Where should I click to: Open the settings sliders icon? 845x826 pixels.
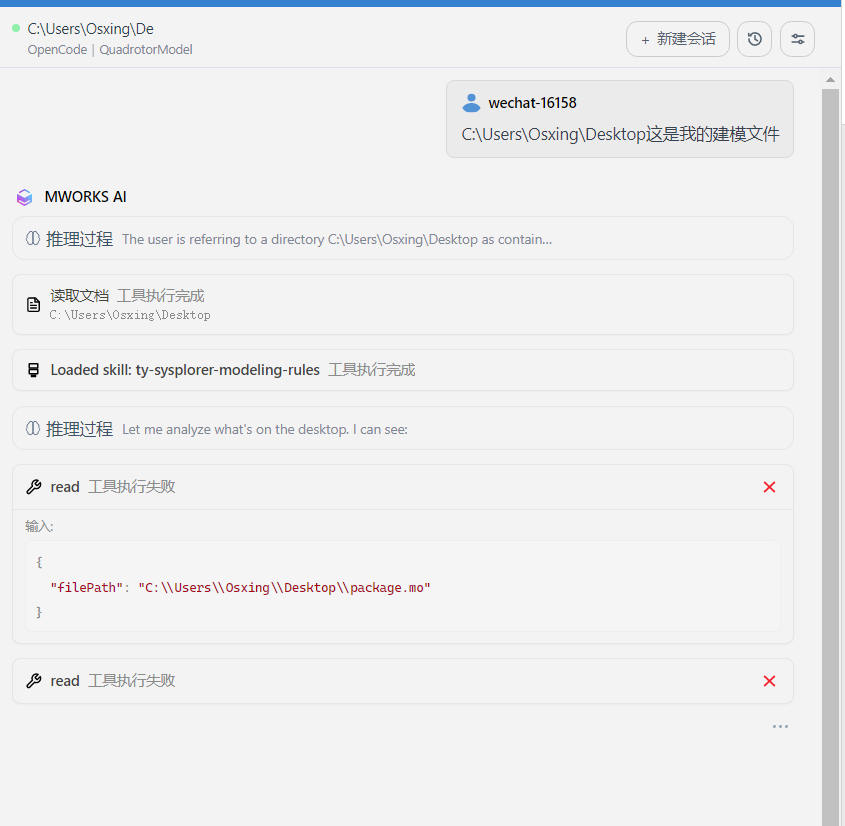(x=797, y=39)
